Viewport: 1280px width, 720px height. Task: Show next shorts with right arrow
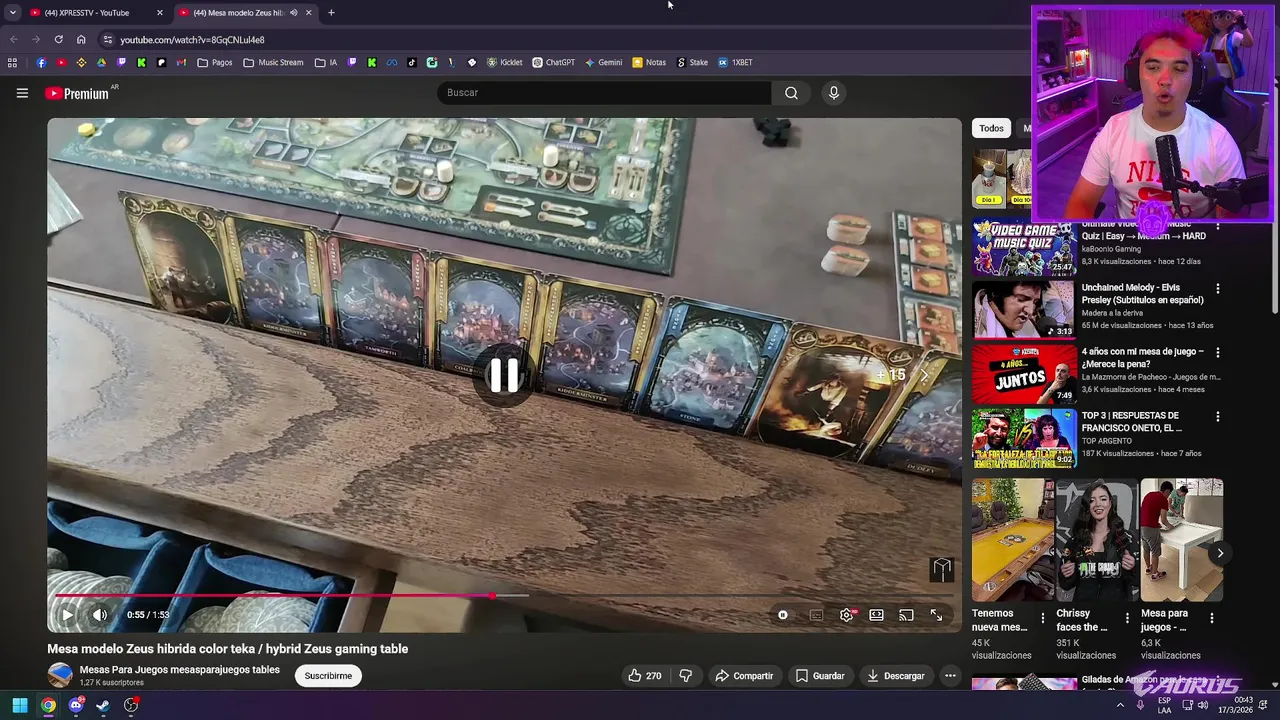[1220, 553]
